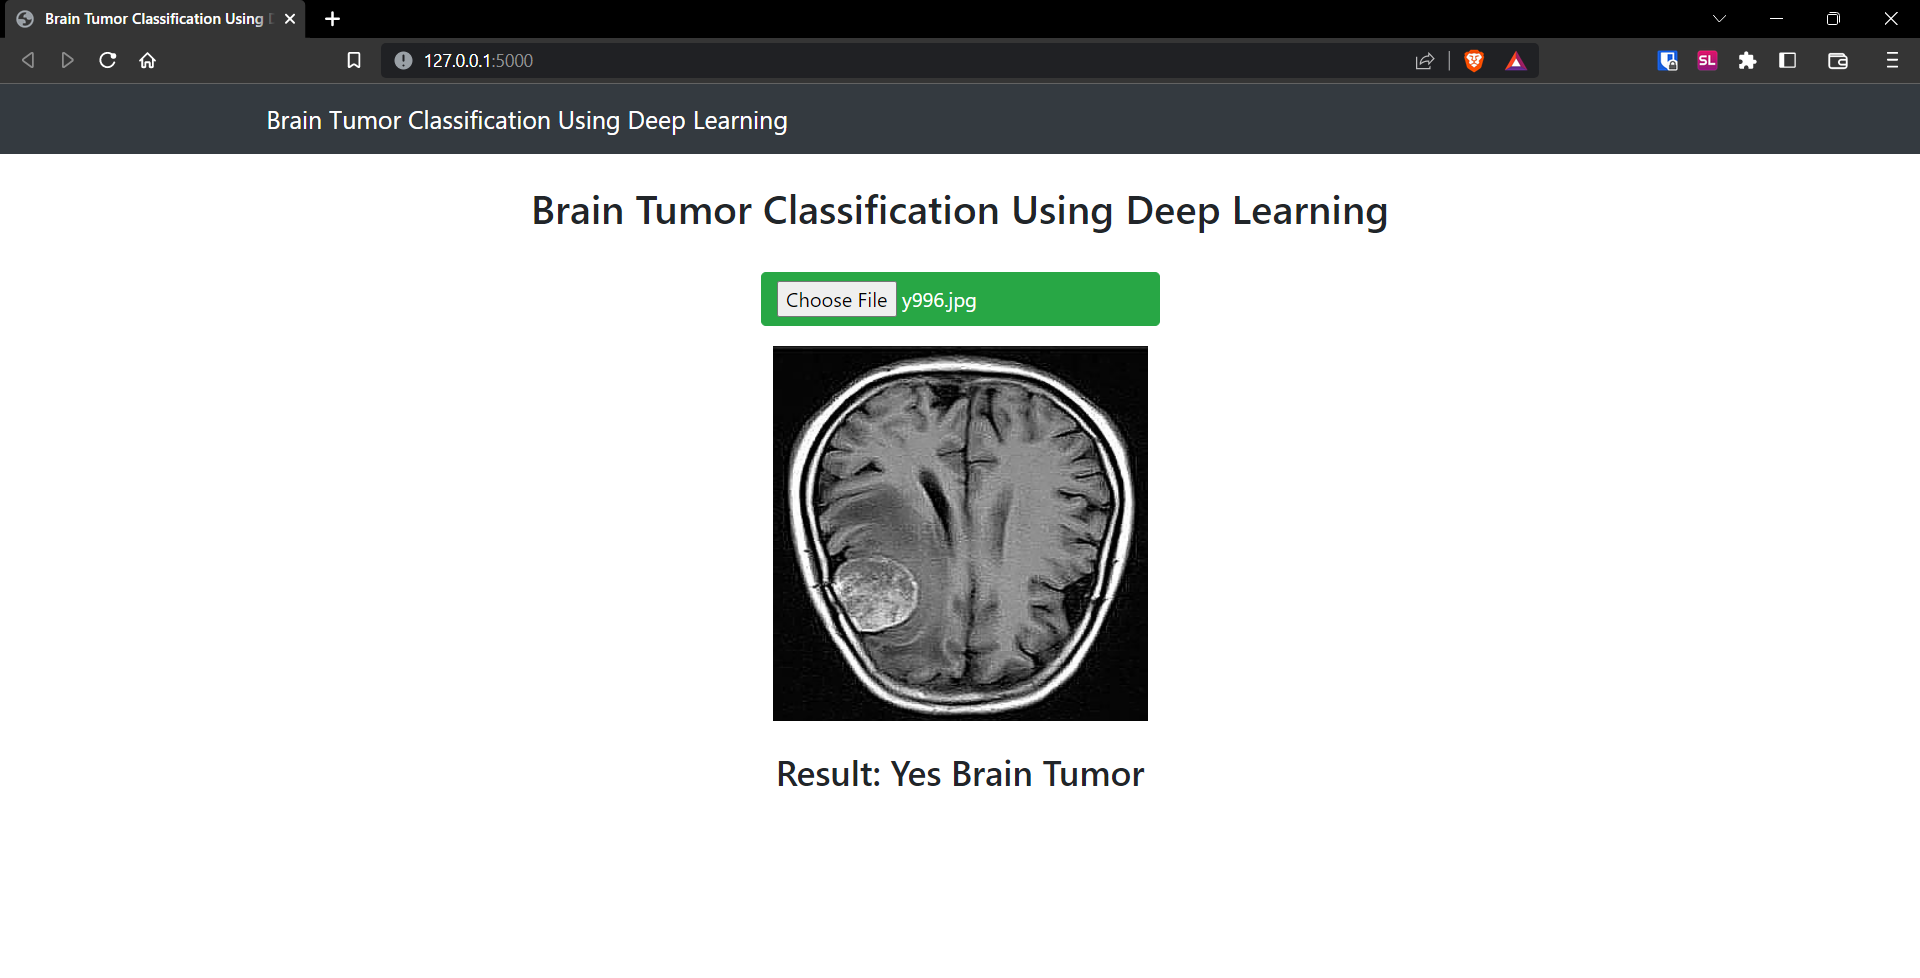Screen dimensions: 1920x978
Task: Click the uploaded y996.jpg brain scan image
Action: point(959,532)
